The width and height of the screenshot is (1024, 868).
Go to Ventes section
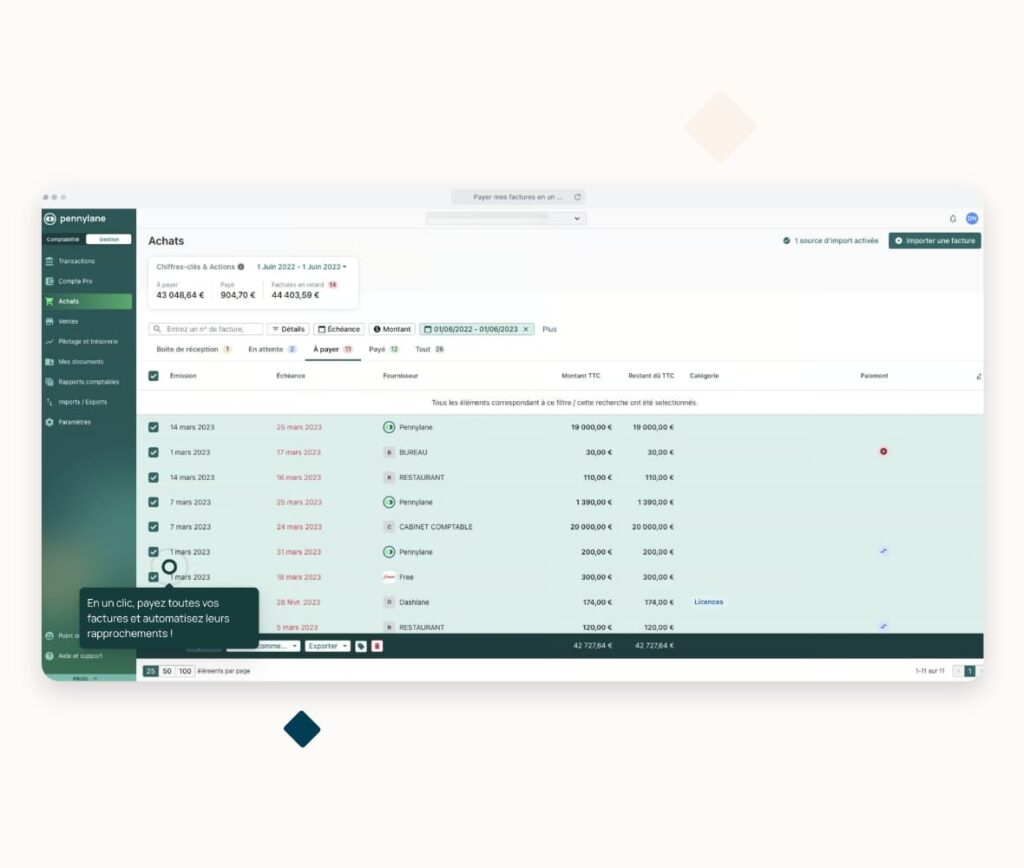click(68, 321)
